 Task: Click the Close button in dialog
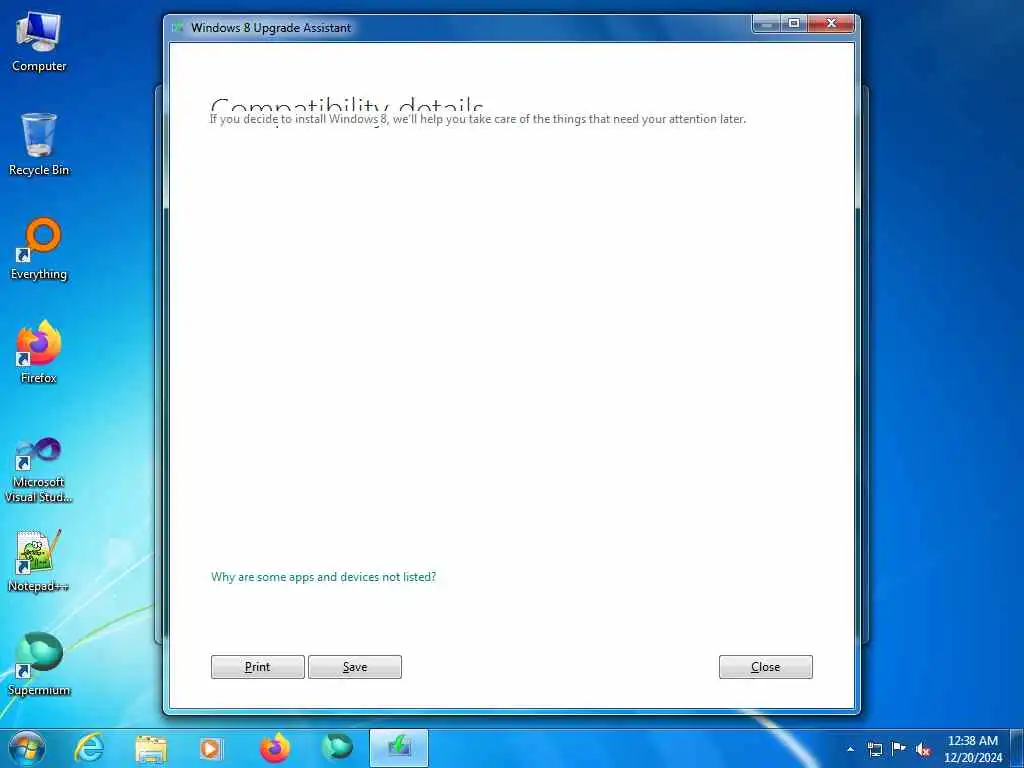765,667
